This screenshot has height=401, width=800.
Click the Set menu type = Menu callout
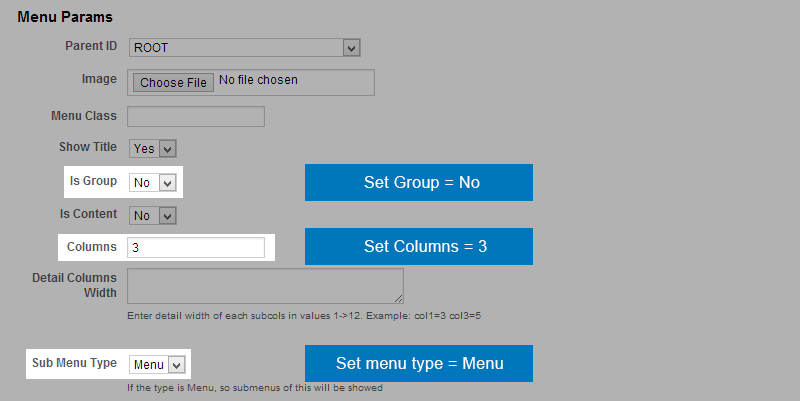(x=419, y=363)
